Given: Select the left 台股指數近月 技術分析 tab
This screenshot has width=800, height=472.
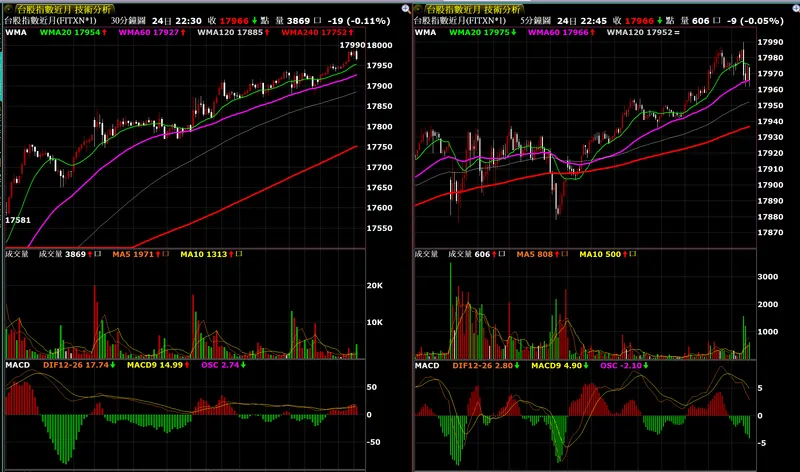Looking at the screenshot, I should (x=64, y=9).
